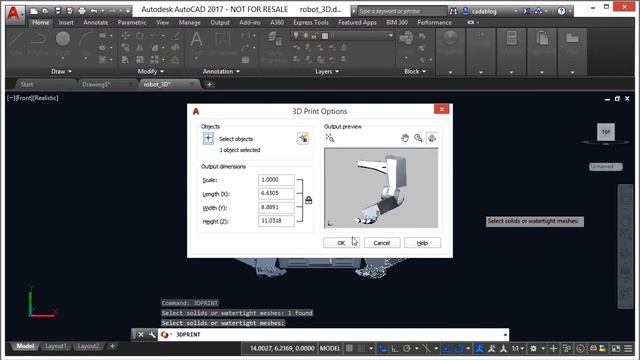Open the cadablog account dropdown
Image resolution: width=640 pixels, height=360 pixels.
[x=516, y=11]
